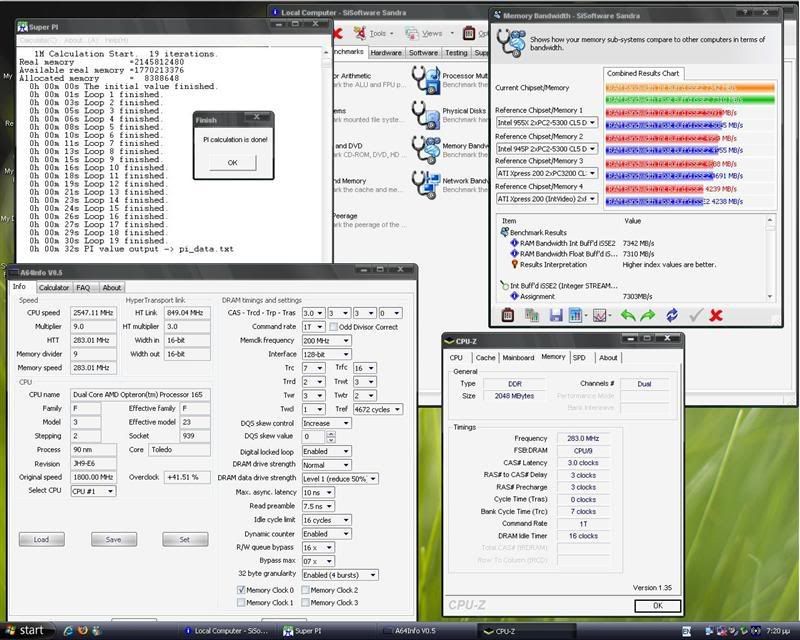
Task: Click the red X cancel icon in Sandra
Action: pyautogui.click(x=716, y=315)
